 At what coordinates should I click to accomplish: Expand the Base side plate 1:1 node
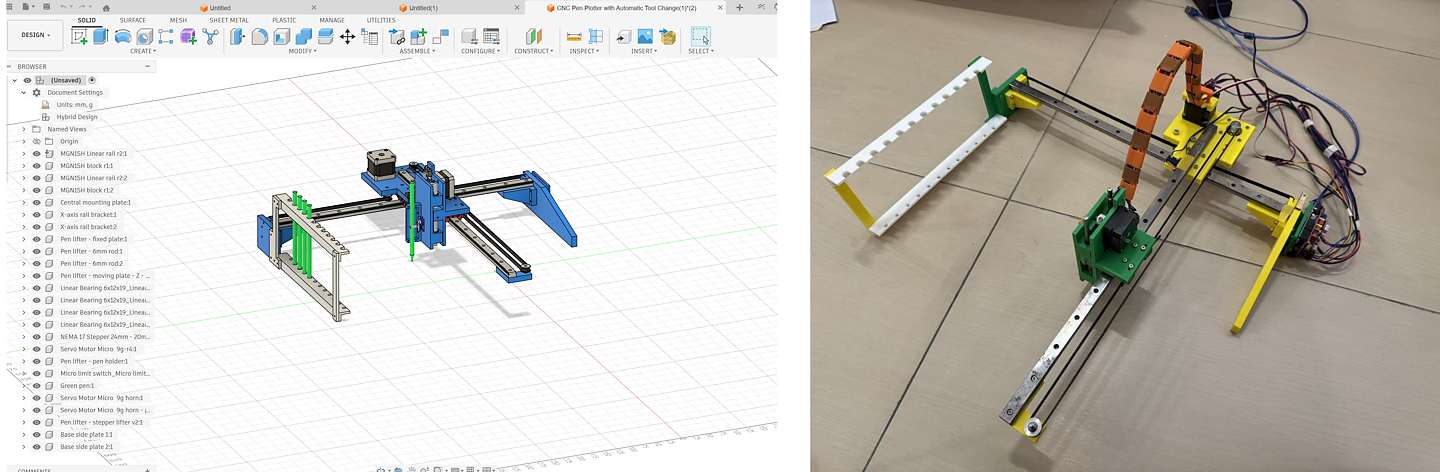click(24, 434)
